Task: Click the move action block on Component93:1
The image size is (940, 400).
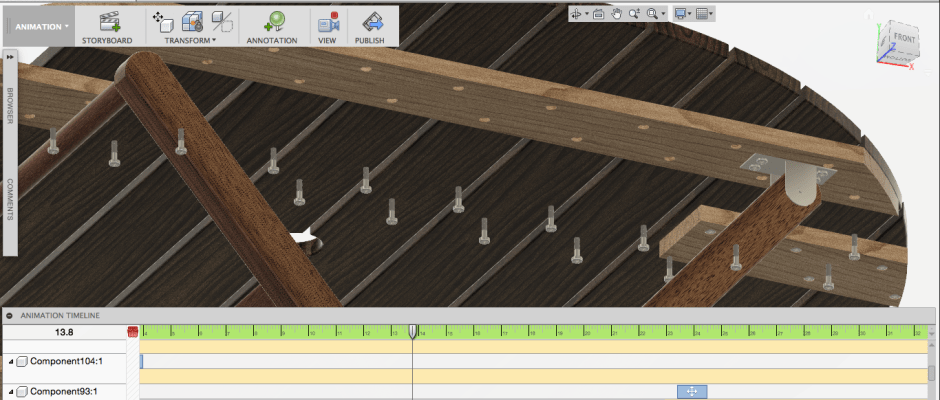Action: click(x=692, y=392)
